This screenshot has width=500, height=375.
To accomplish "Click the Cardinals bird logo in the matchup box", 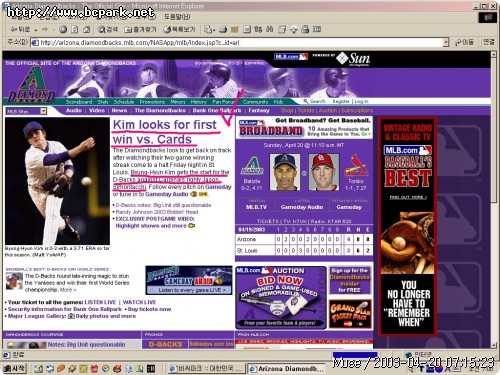I will pyautogui.click(x=356, y=165).
